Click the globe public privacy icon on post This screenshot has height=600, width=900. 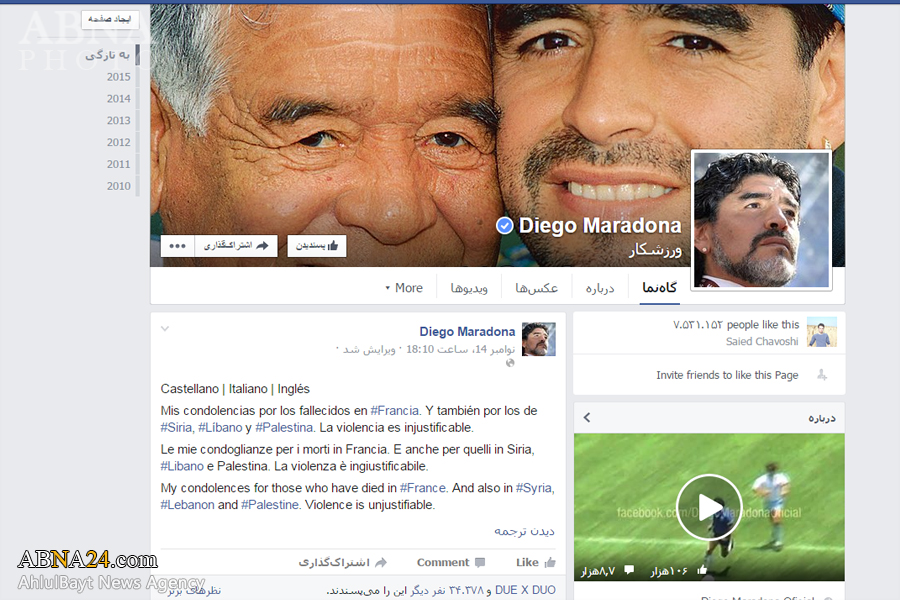pos(510,363)
